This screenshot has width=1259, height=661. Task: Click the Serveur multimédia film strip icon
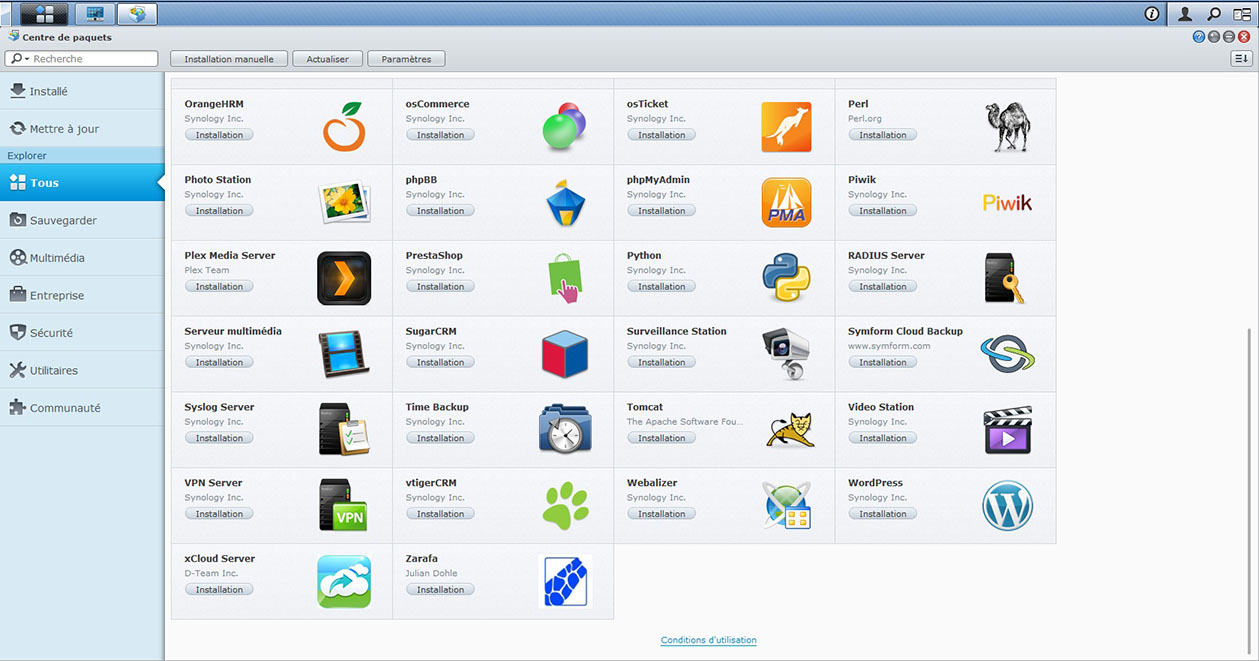(344, 354)
